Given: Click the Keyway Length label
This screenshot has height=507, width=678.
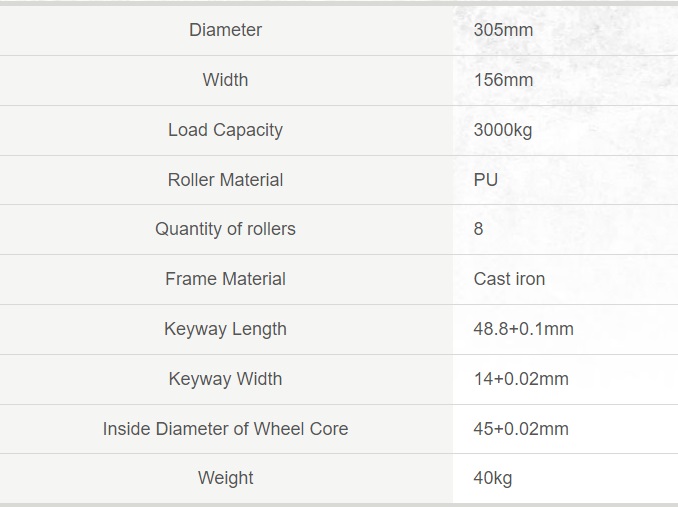Looking at the screenshot, I should [x=225, y=329].
